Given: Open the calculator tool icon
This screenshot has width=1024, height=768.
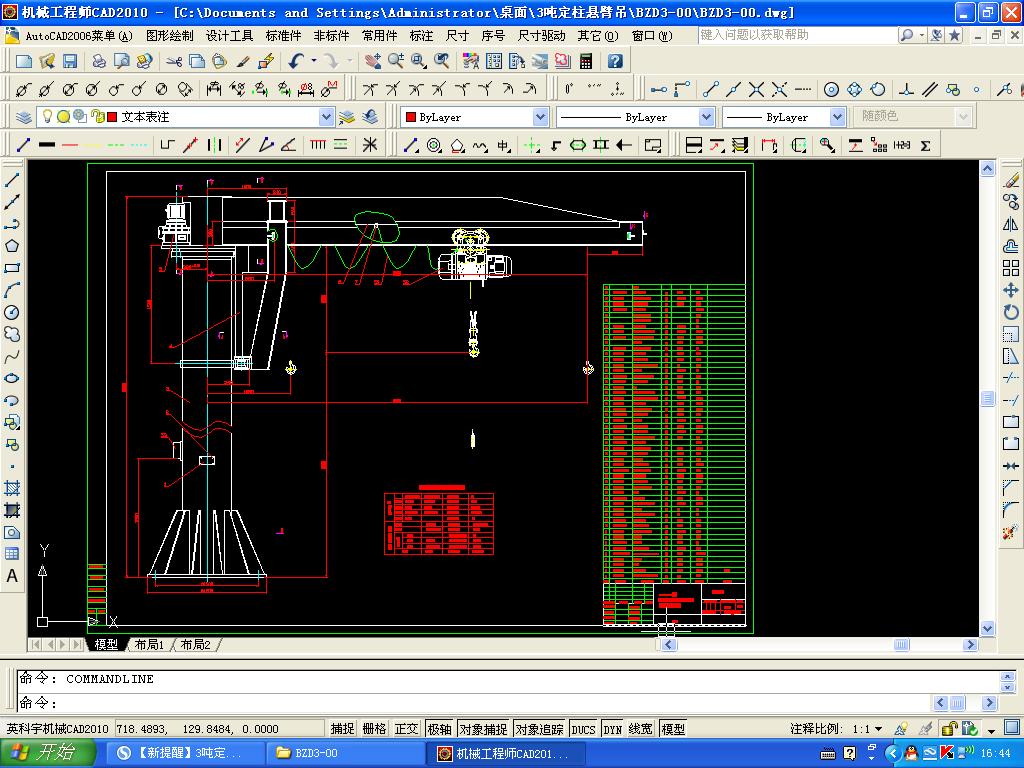Looking at the screenshot, I should (x=586, y=61).
